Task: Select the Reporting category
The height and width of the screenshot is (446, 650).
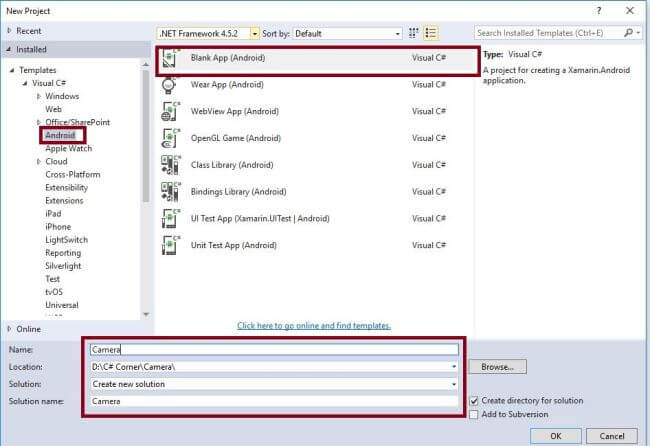Action: [63, 253]
